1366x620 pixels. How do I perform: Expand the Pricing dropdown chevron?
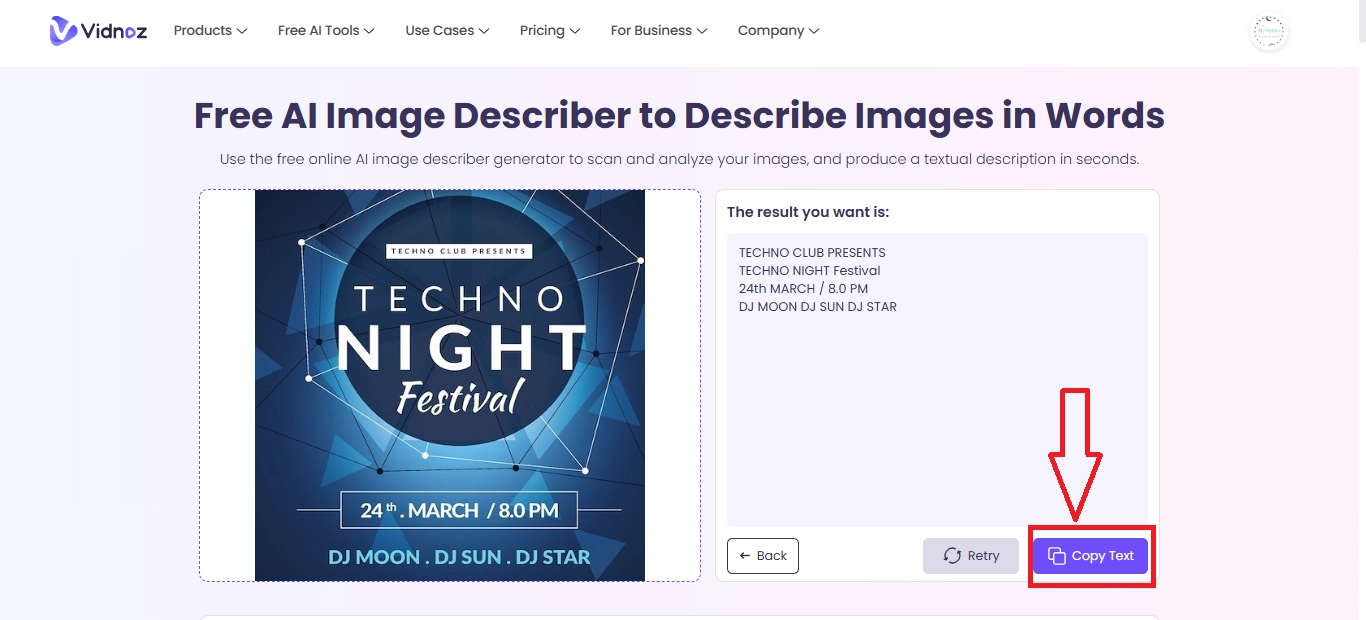point(575,31)
